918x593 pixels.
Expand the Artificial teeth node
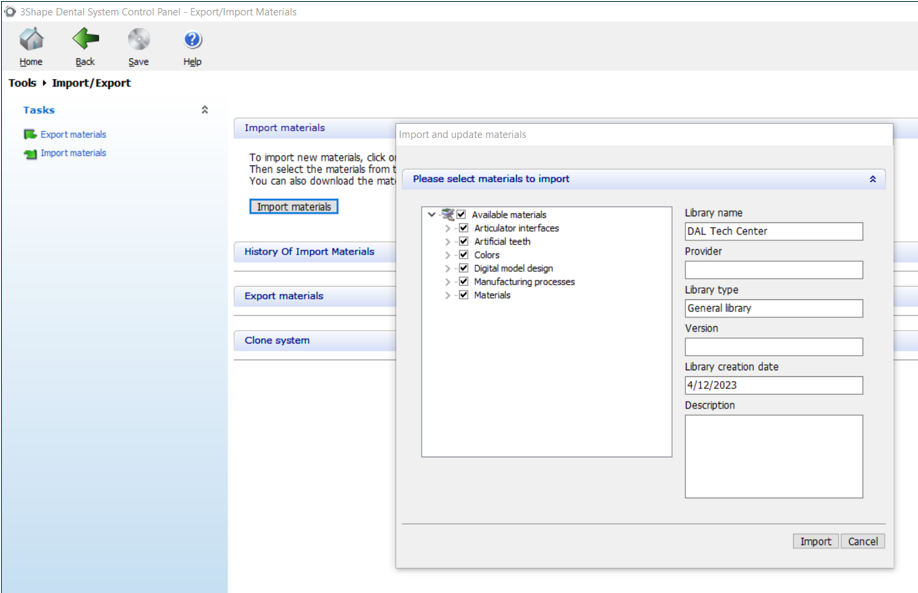pos(447,242)
